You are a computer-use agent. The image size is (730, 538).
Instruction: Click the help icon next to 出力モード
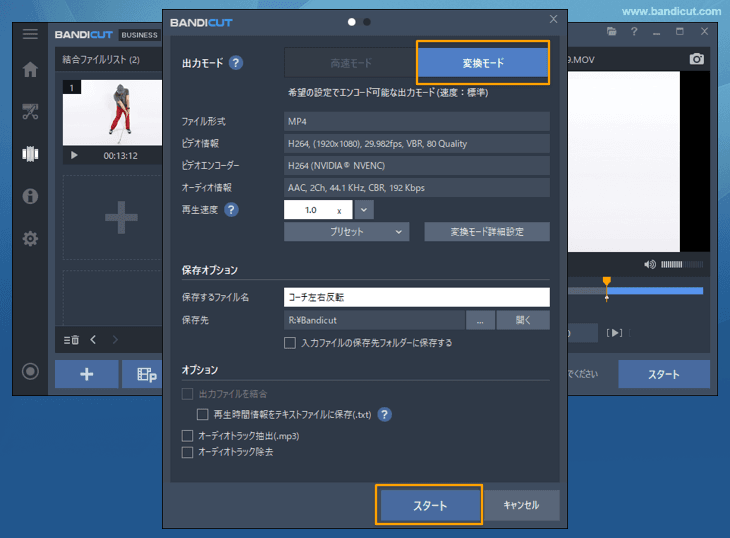(235, 63)
